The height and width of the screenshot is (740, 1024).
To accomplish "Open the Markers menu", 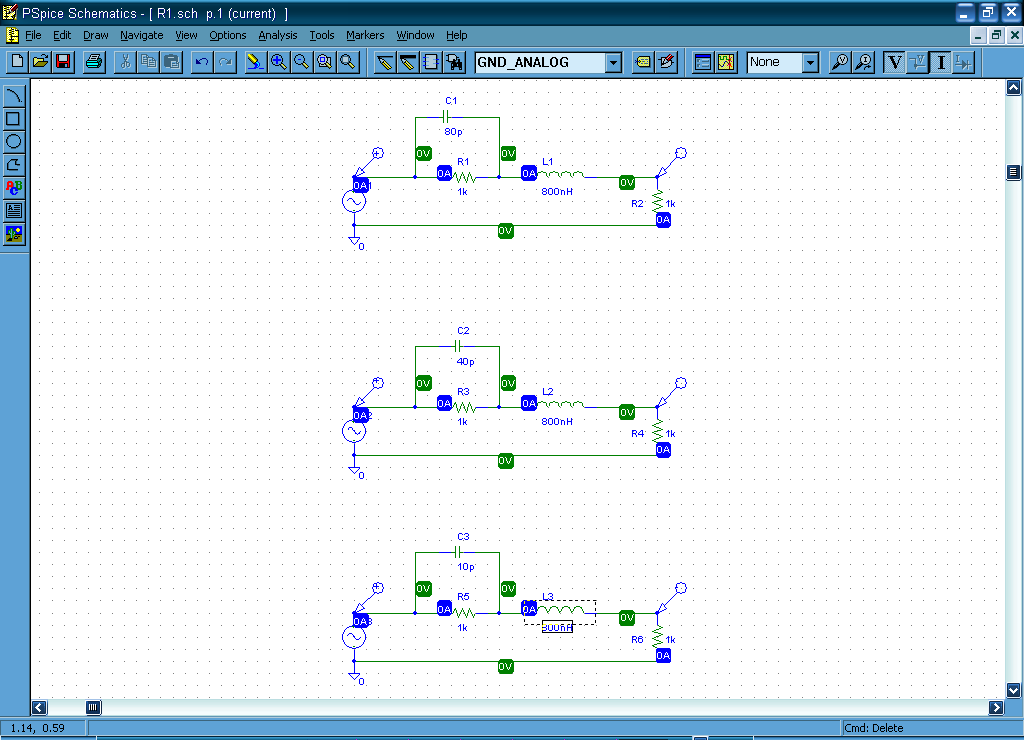I will click(x=365, y=35).
